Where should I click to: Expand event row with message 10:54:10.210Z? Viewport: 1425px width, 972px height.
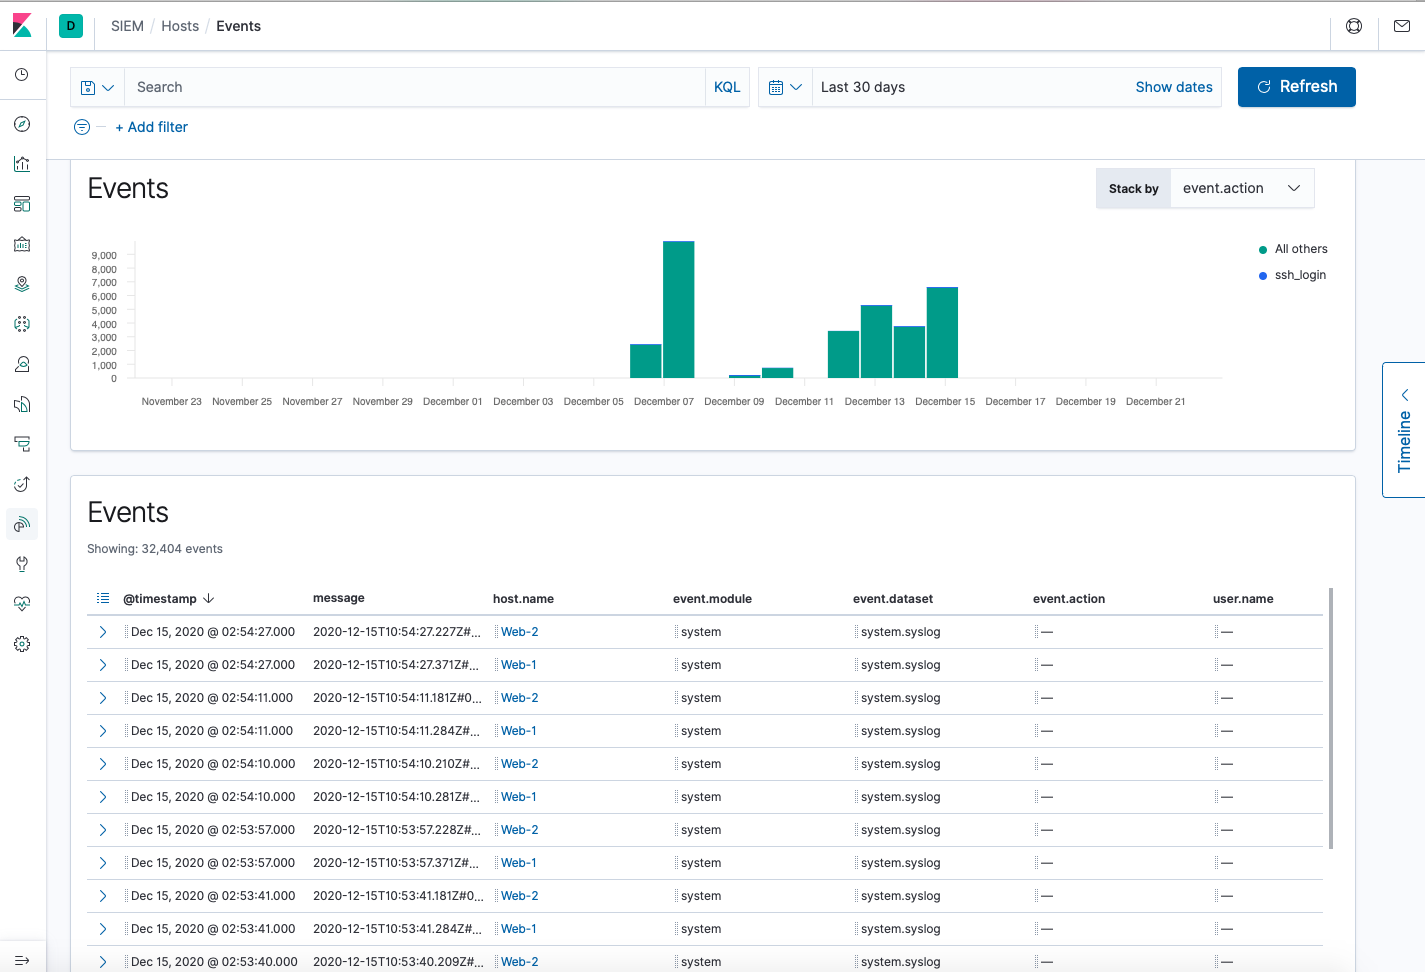pyautogui.click(x=102, y=764)
